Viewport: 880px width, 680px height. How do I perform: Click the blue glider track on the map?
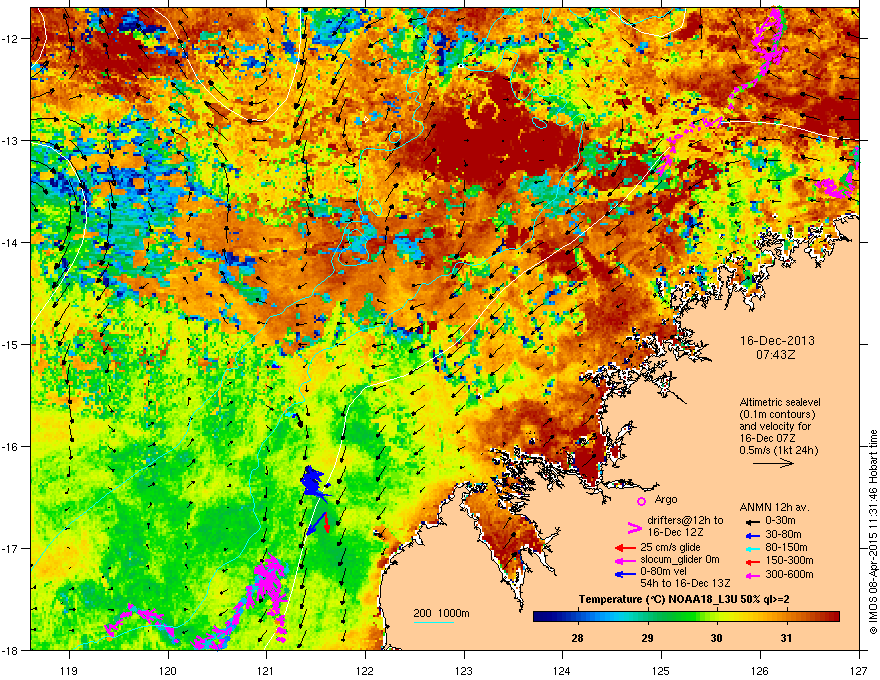[x=315, y=482]
